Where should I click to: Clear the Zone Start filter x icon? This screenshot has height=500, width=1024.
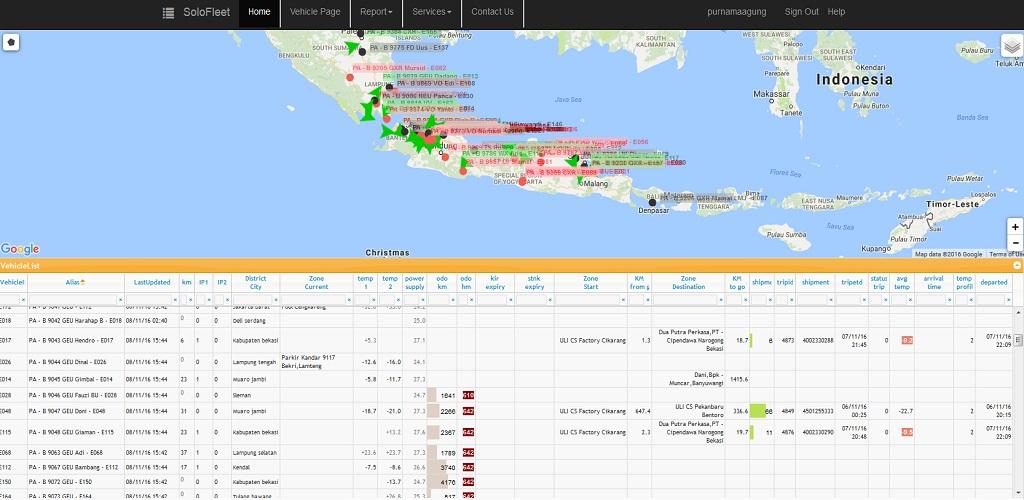tap(622, 300)
